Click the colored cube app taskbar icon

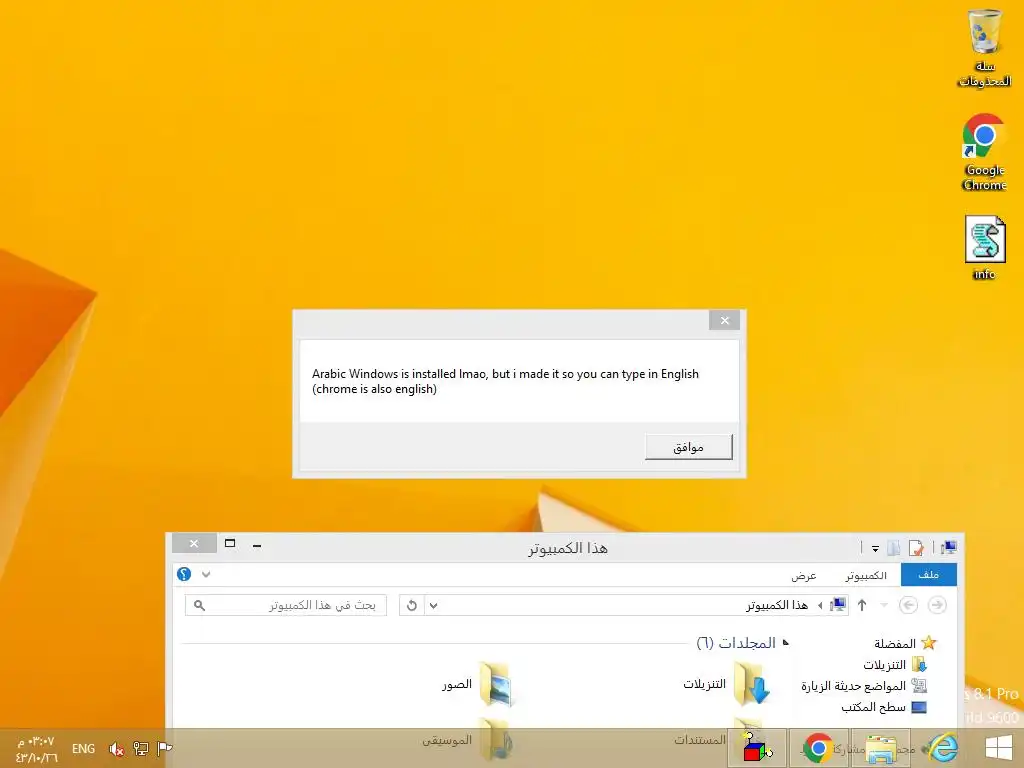pos(756,748)
